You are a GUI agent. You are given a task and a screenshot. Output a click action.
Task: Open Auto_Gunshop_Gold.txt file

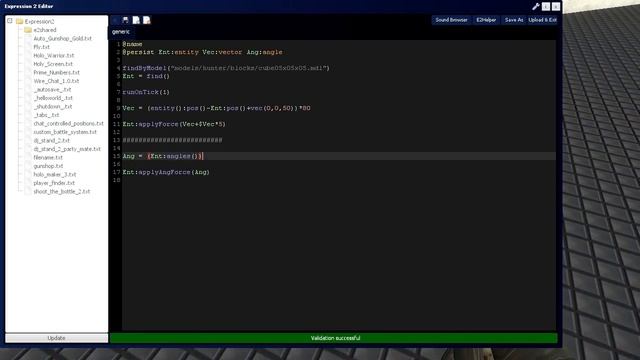click(x=62, y=38)
